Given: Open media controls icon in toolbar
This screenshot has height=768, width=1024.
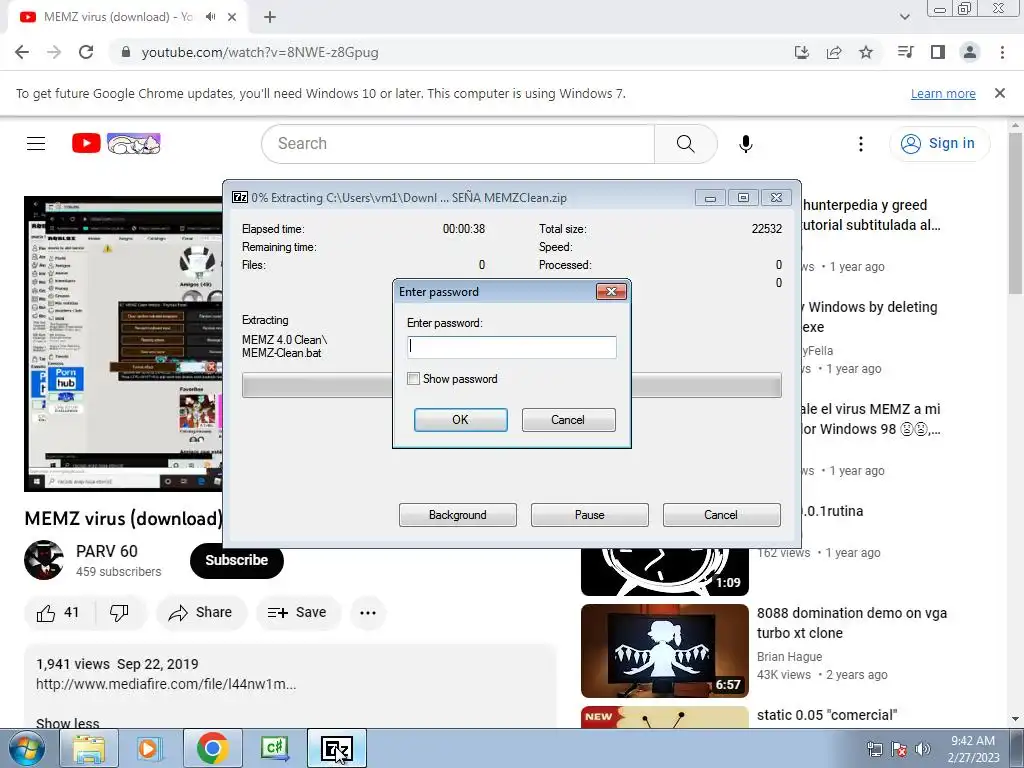Looking at the screenshot, I should 905,52.
